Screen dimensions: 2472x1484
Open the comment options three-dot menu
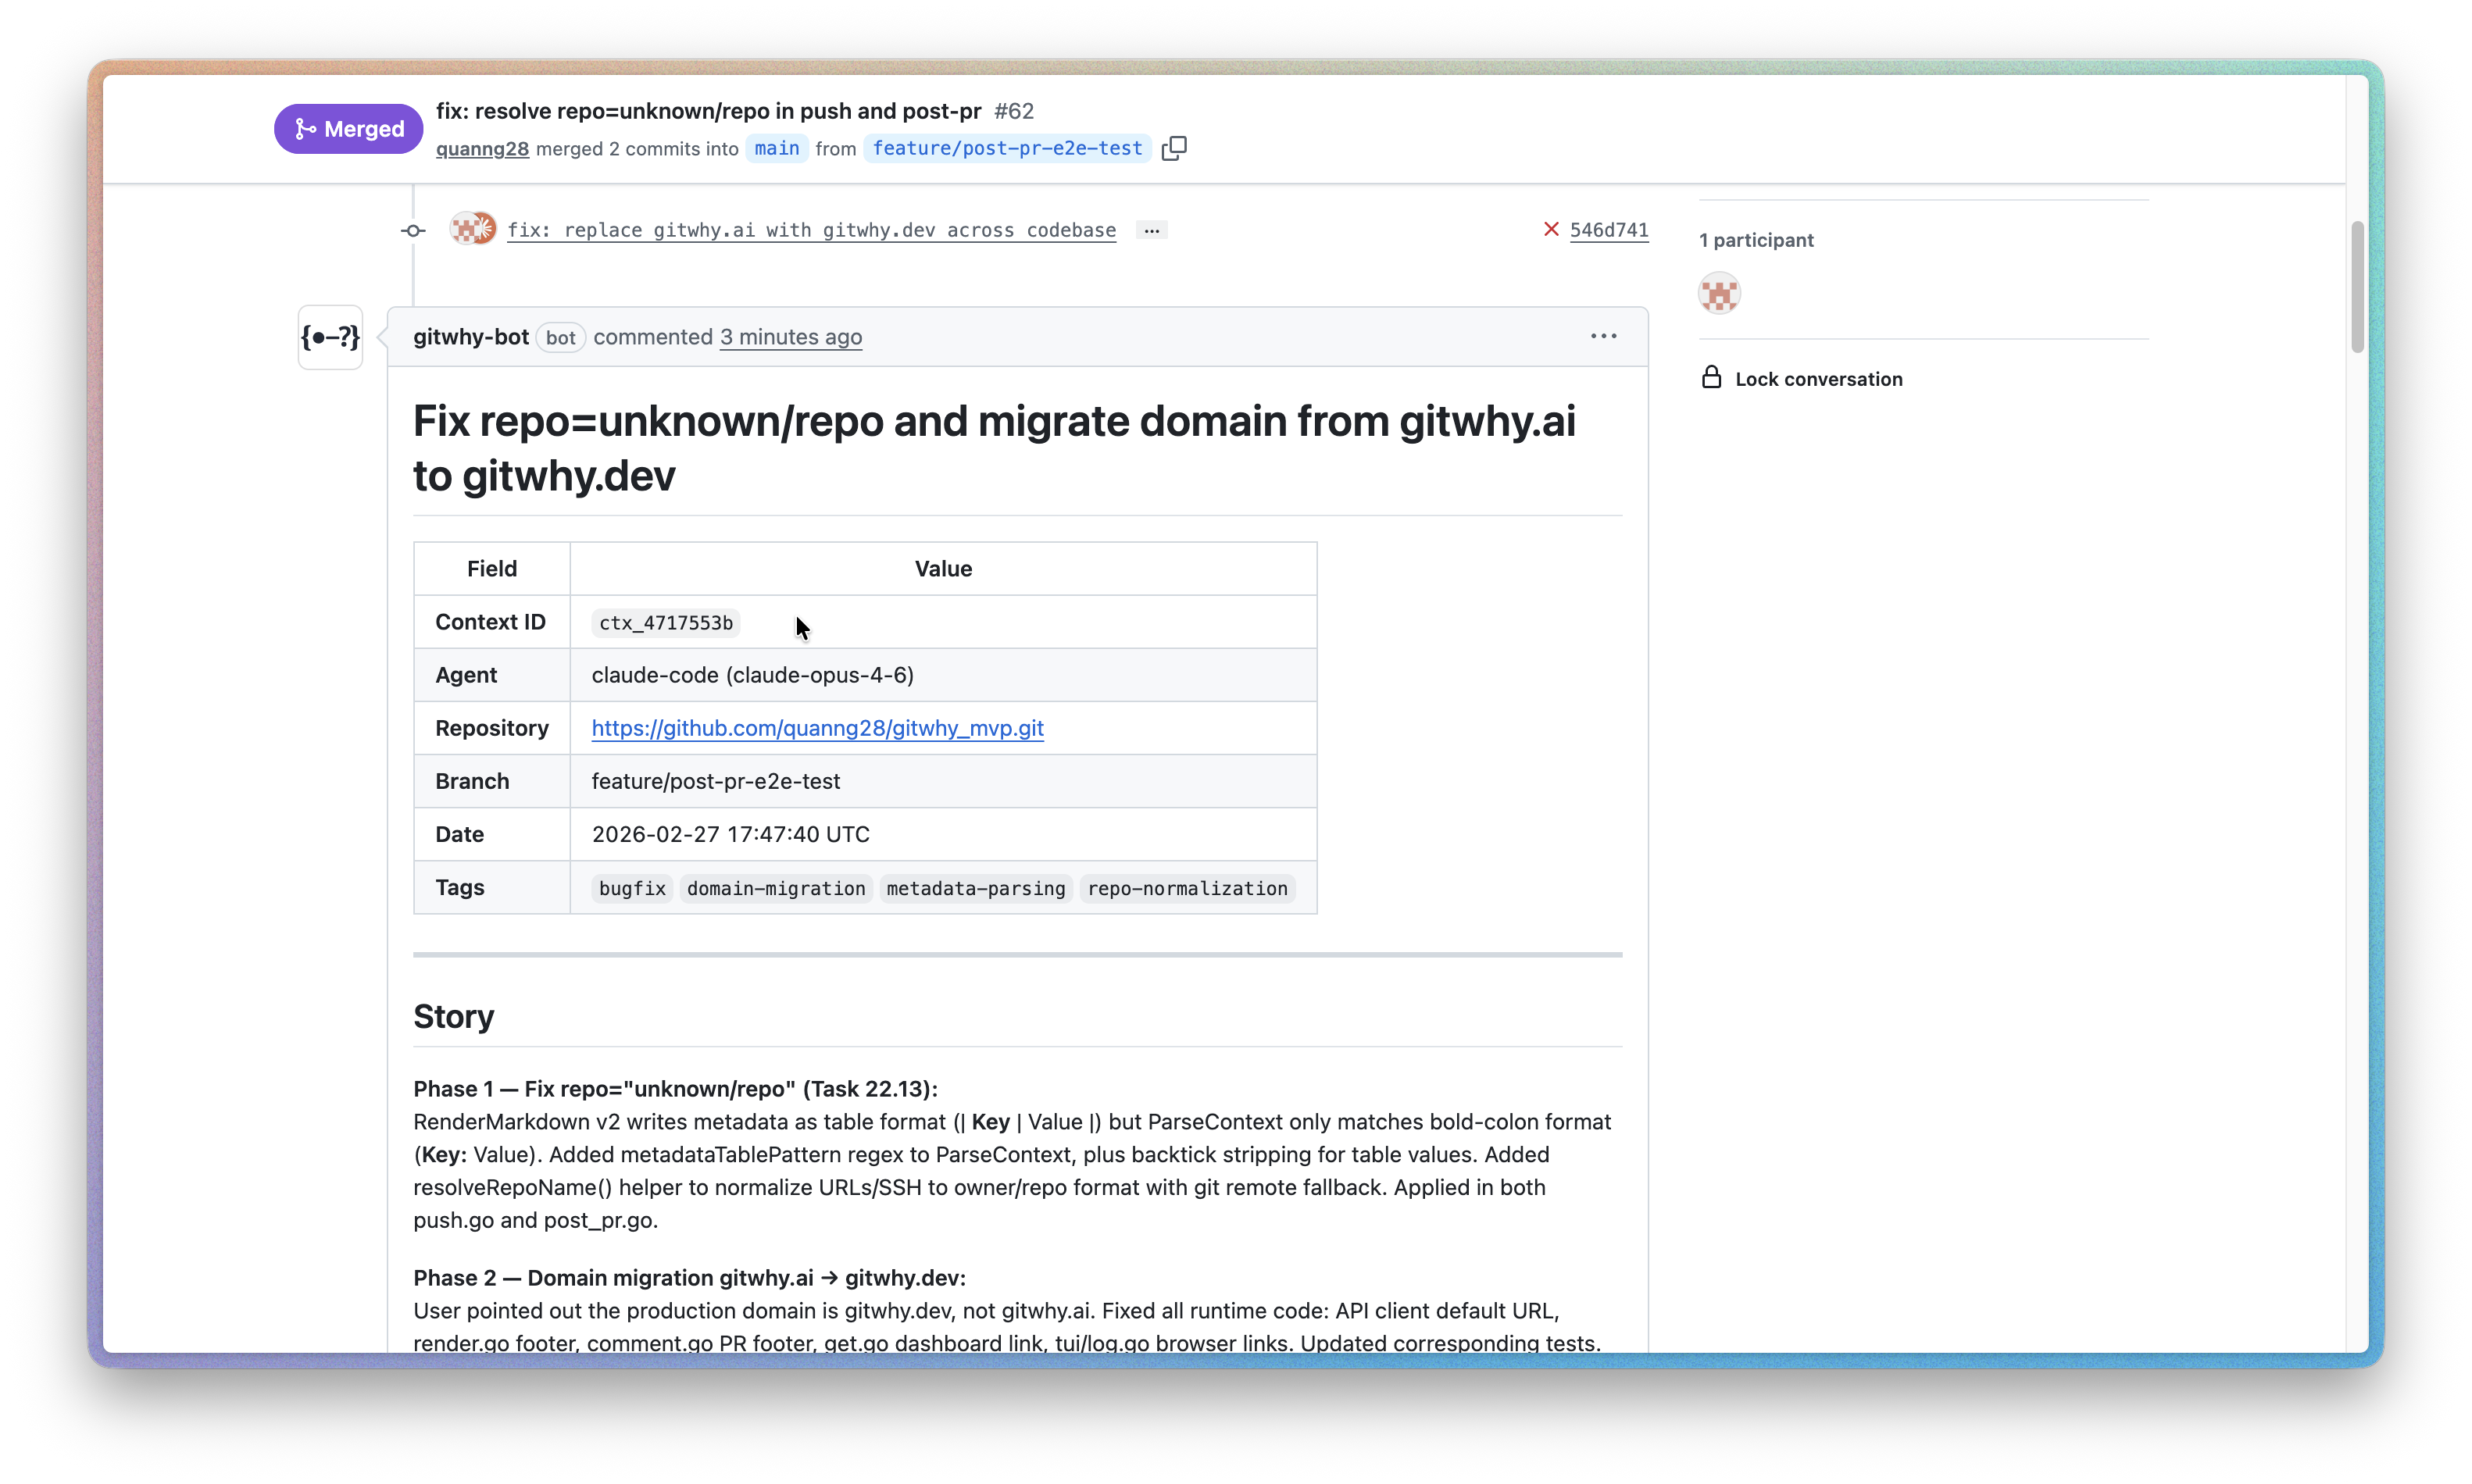coord(1603,336)
